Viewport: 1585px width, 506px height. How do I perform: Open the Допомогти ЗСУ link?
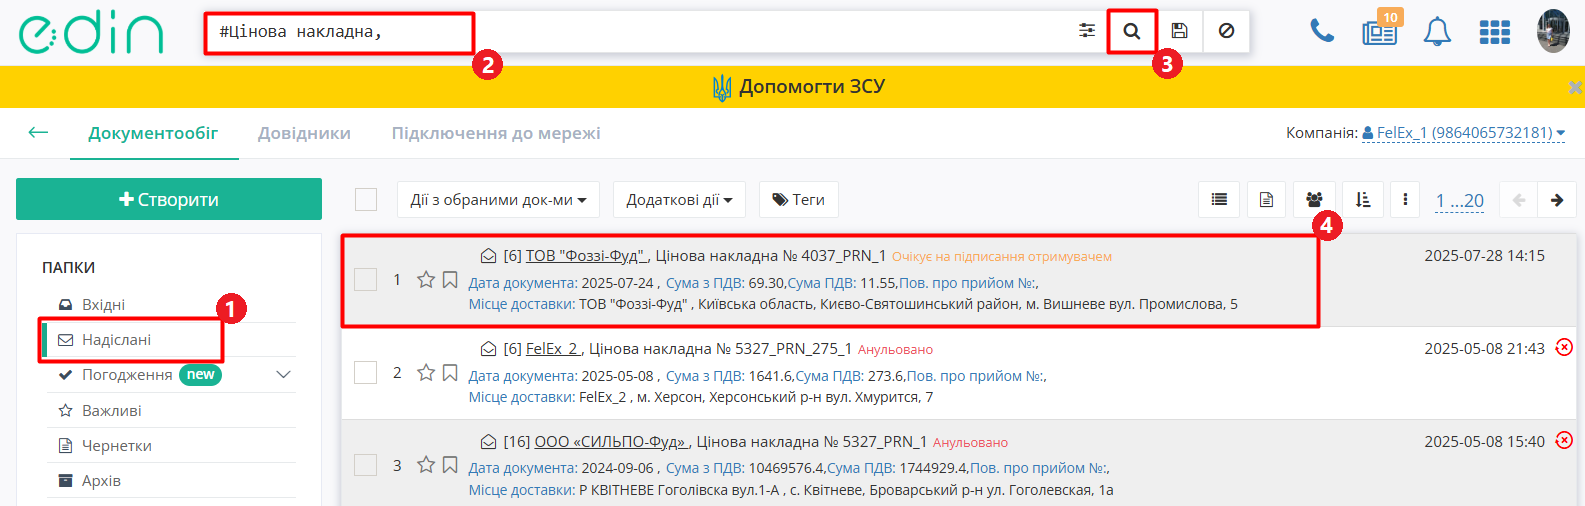pos(798,87)
